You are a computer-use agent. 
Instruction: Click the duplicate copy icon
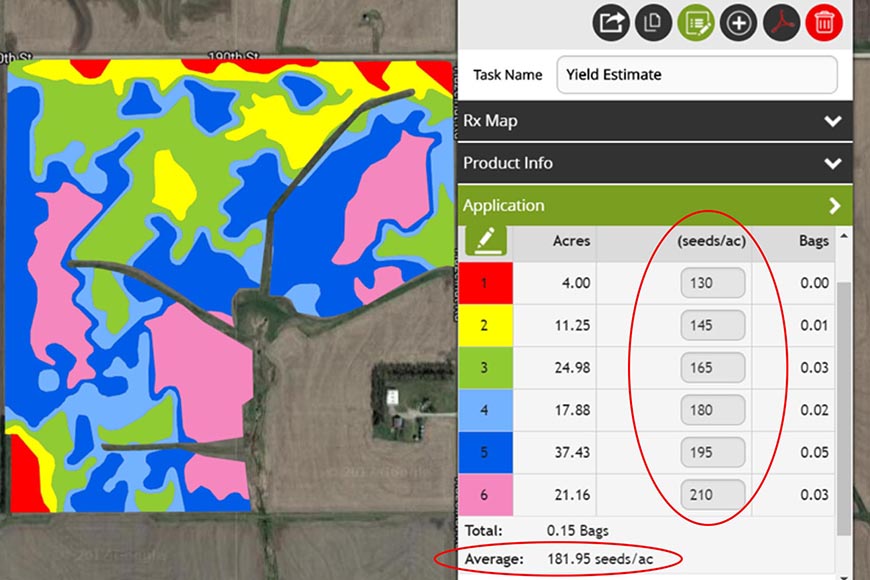tap(653, 22)
